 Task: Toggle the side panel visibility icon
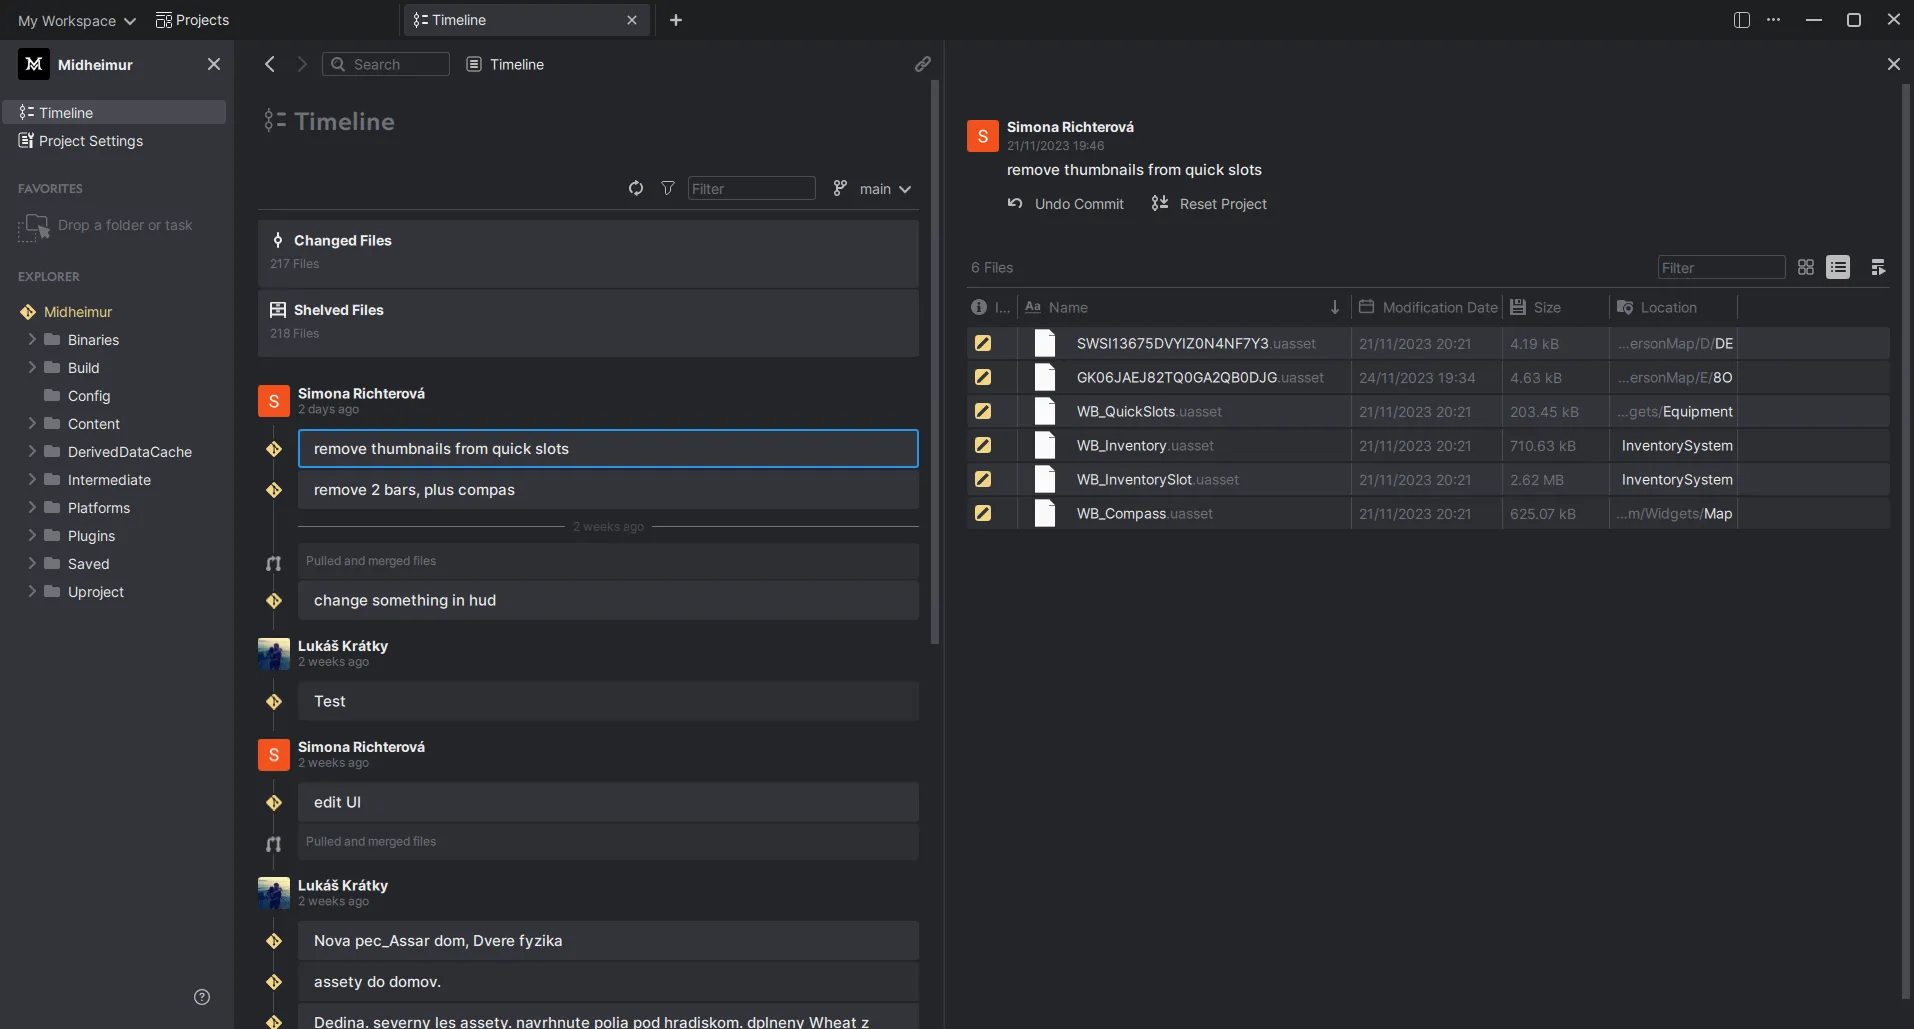point(1743,19)
